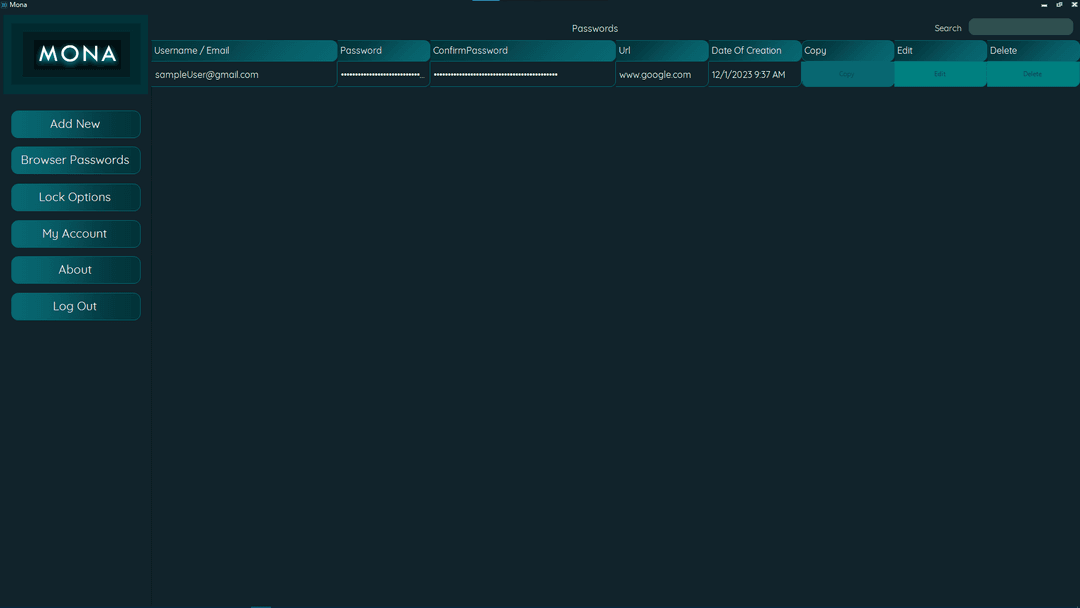The image size is (1080, 608).
Task: Focus the Search input field
Action: [x=1020, y=28]
